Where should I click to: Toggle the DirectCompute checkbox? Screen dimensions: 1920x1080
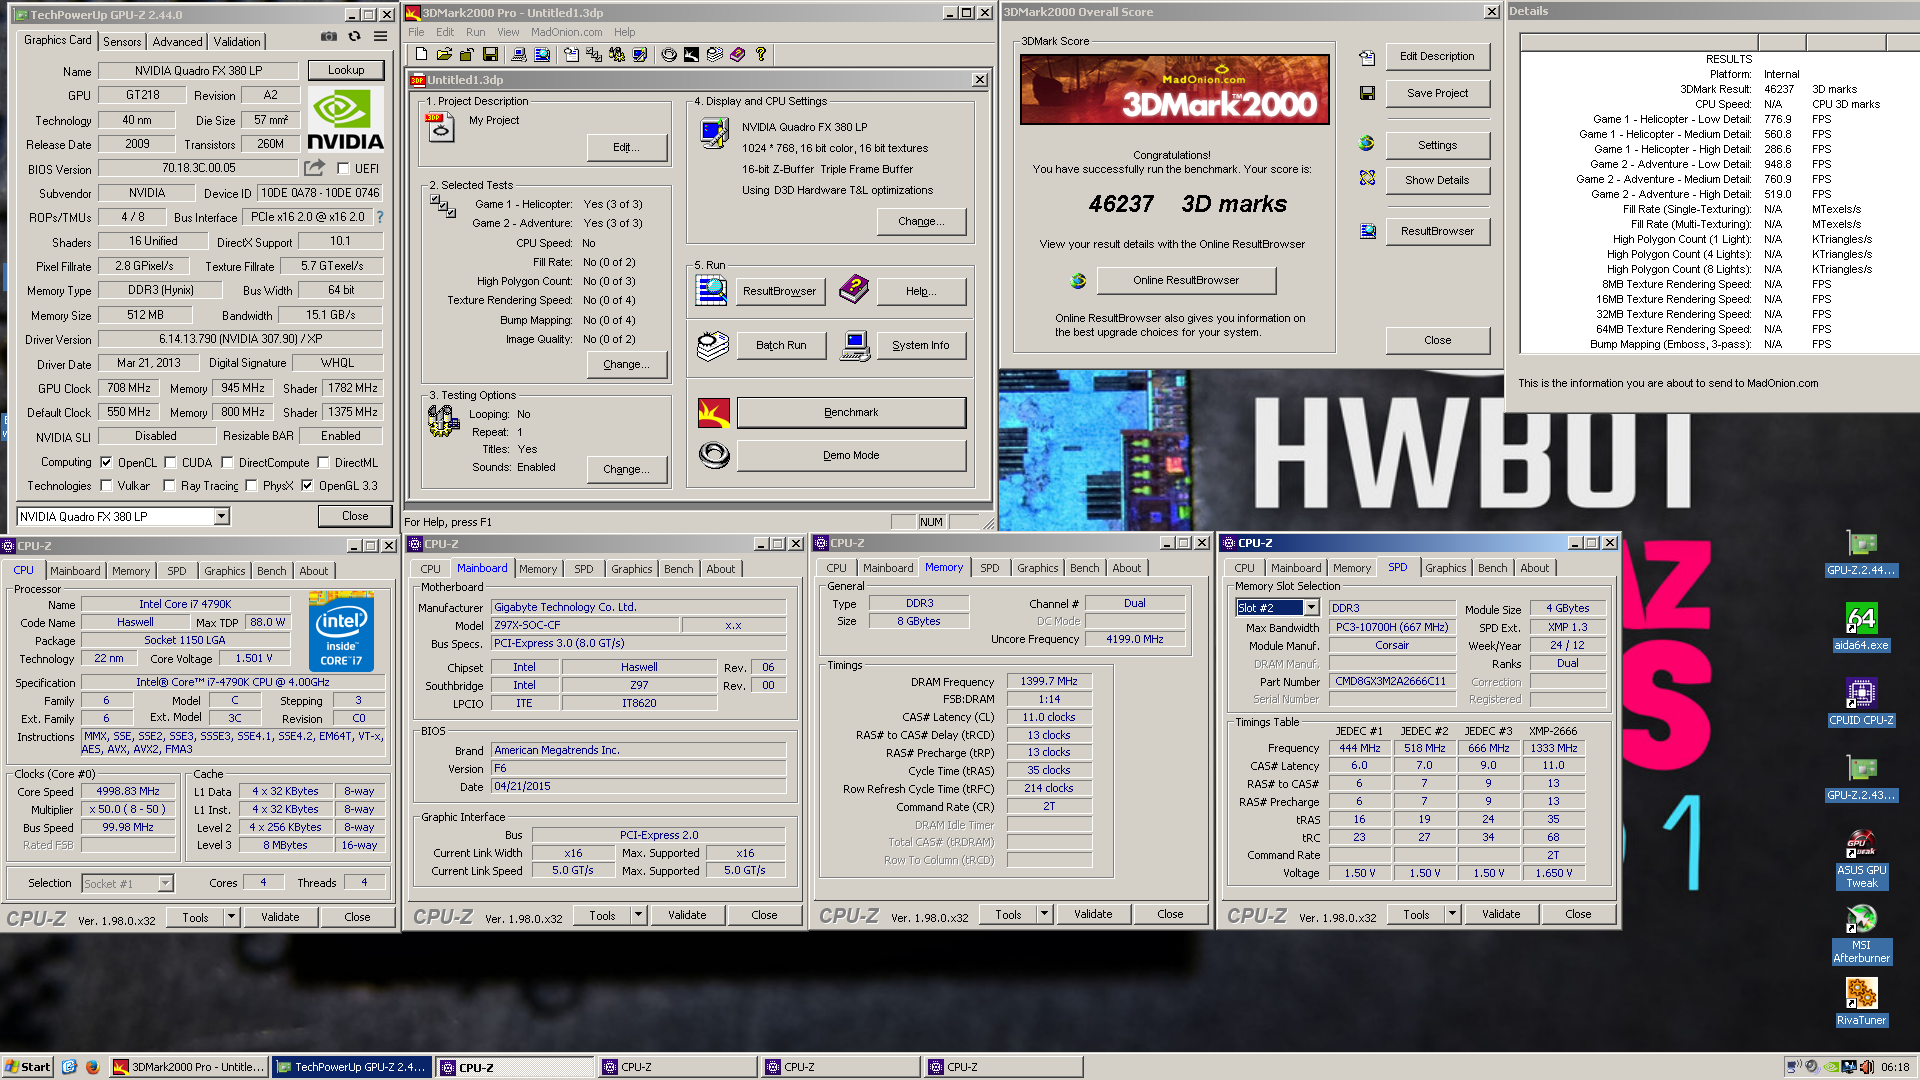click(x=227, y=462)
